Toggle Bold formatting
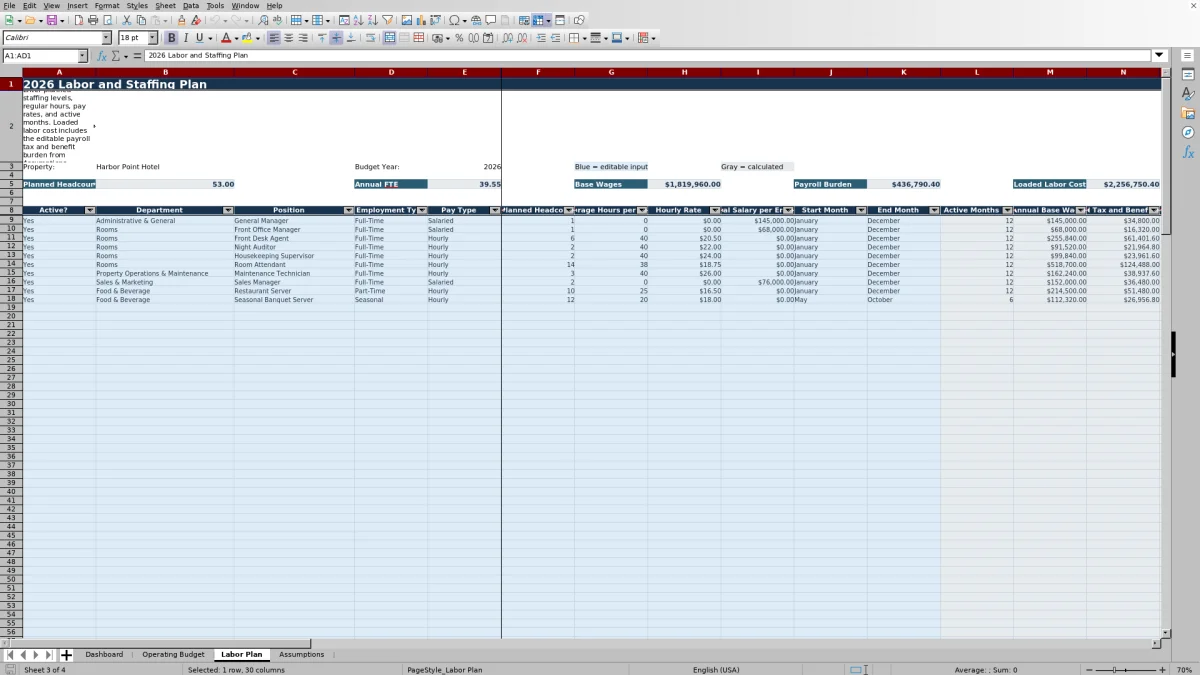The width and height of the screenshot is (1200, 675). (171, 38)
